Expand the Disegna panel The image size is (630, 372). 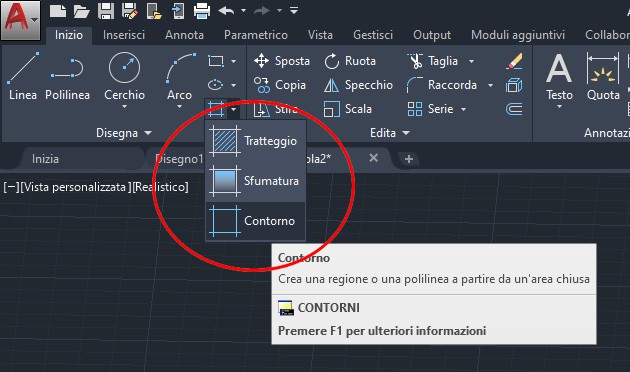coord(124,133)
